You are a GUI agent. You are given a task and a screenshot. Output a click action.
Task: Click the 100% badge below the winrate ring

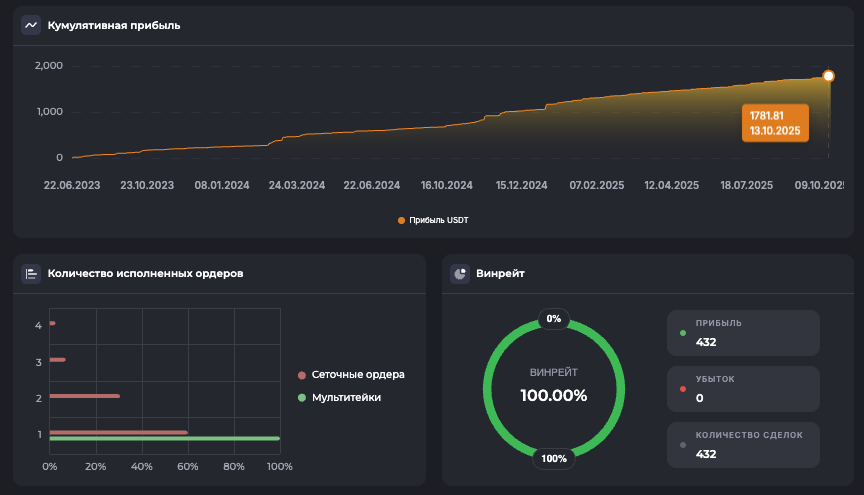coord(553,459)
